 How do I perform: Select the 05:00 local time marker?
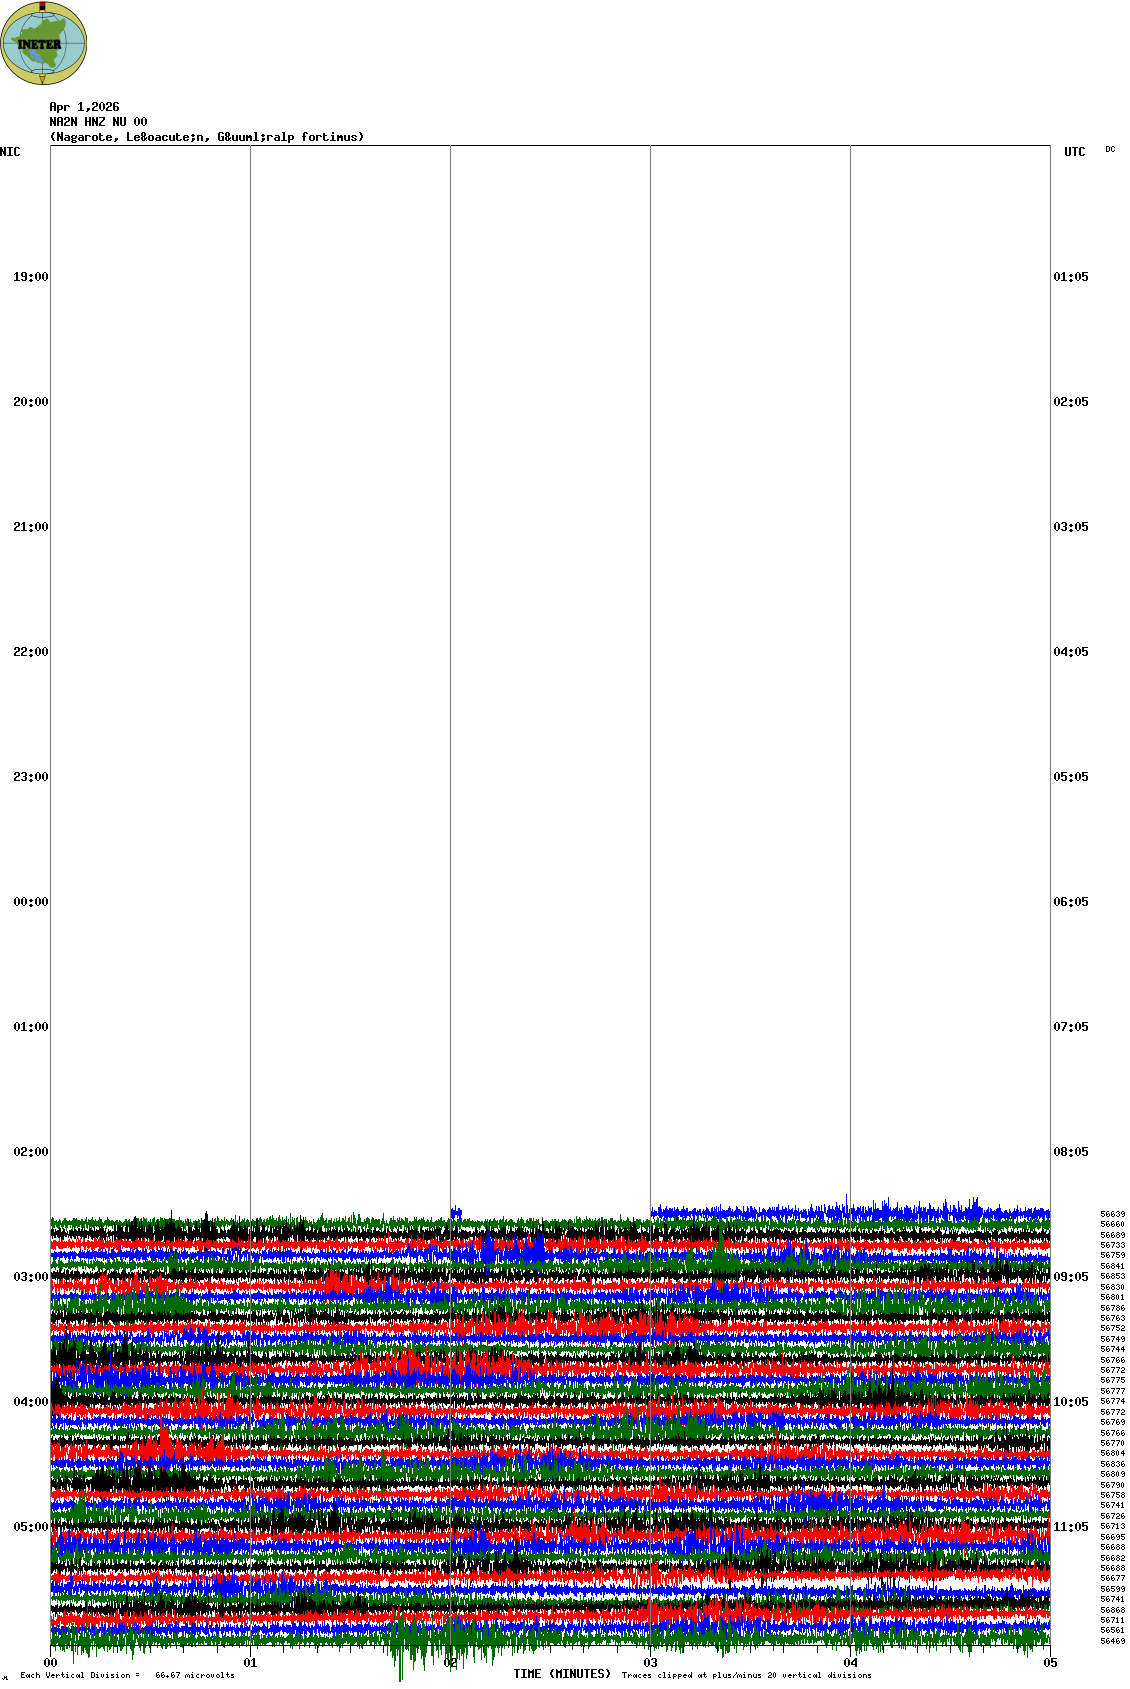point(30,1527)
